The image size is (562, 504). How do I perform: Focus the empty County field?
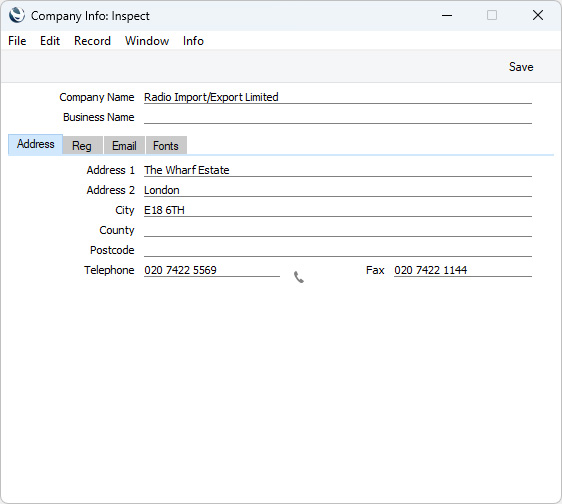[x=338, y=230]
